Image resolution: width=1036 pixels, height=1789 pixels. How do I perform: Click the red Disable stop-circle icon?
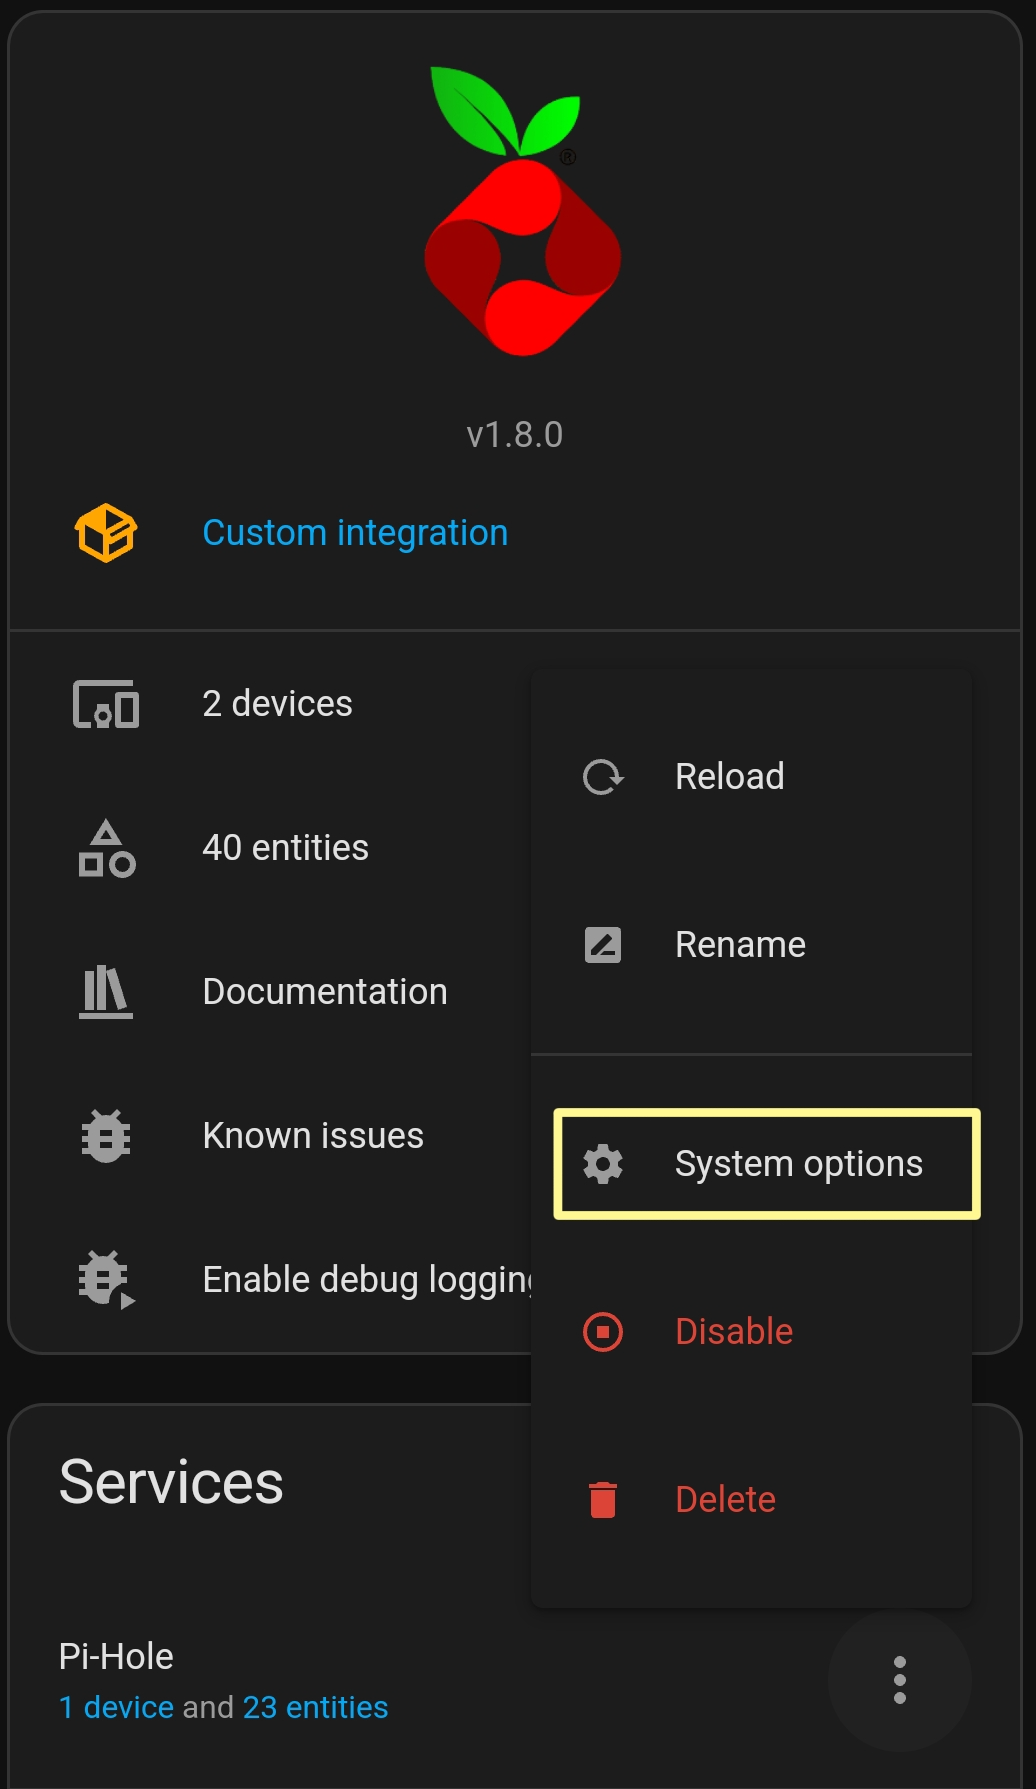[603, 1332]
